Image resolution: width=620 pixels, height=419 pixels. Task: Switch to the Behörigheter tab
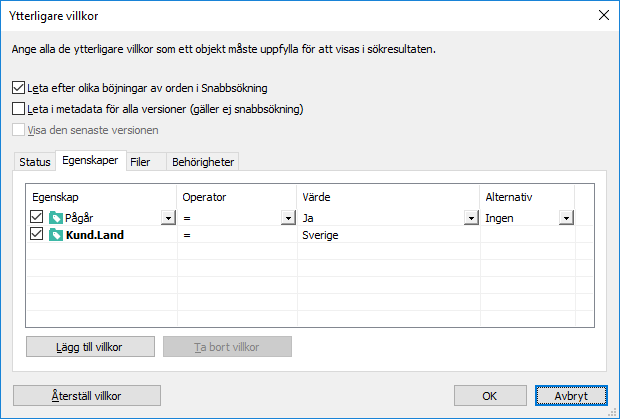point(203,162)
